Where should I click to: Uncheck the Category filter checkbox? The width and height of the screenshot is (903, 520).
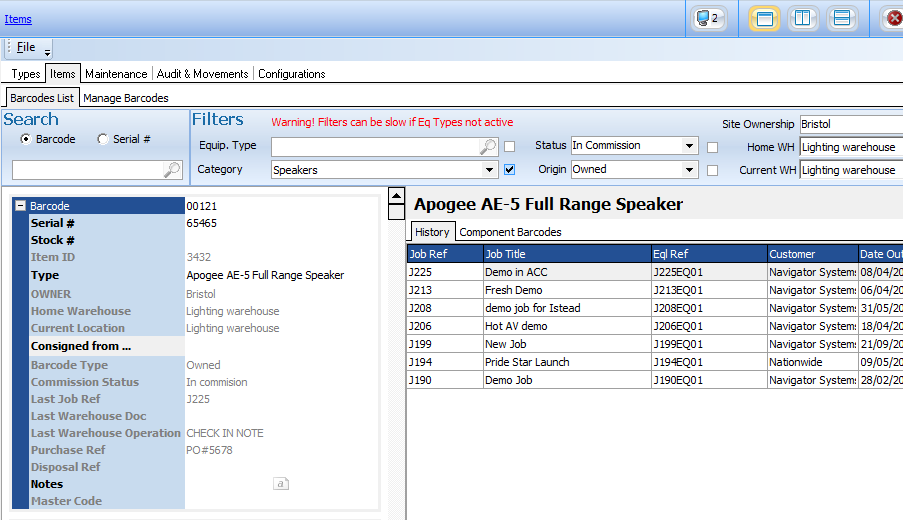coord(509,170)
